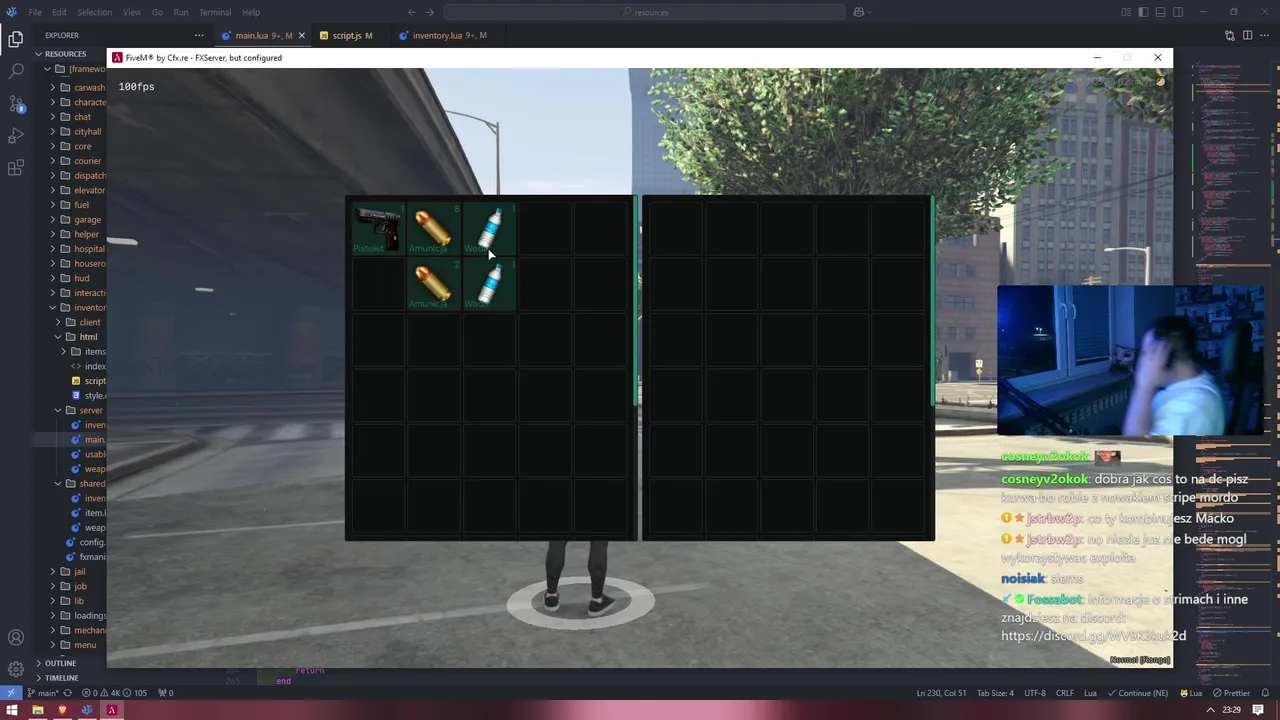Change the Tab Size: 4 setting
Image resolution: width=1280 pixels, height=720 pixels.
click(x=995, y=693)
